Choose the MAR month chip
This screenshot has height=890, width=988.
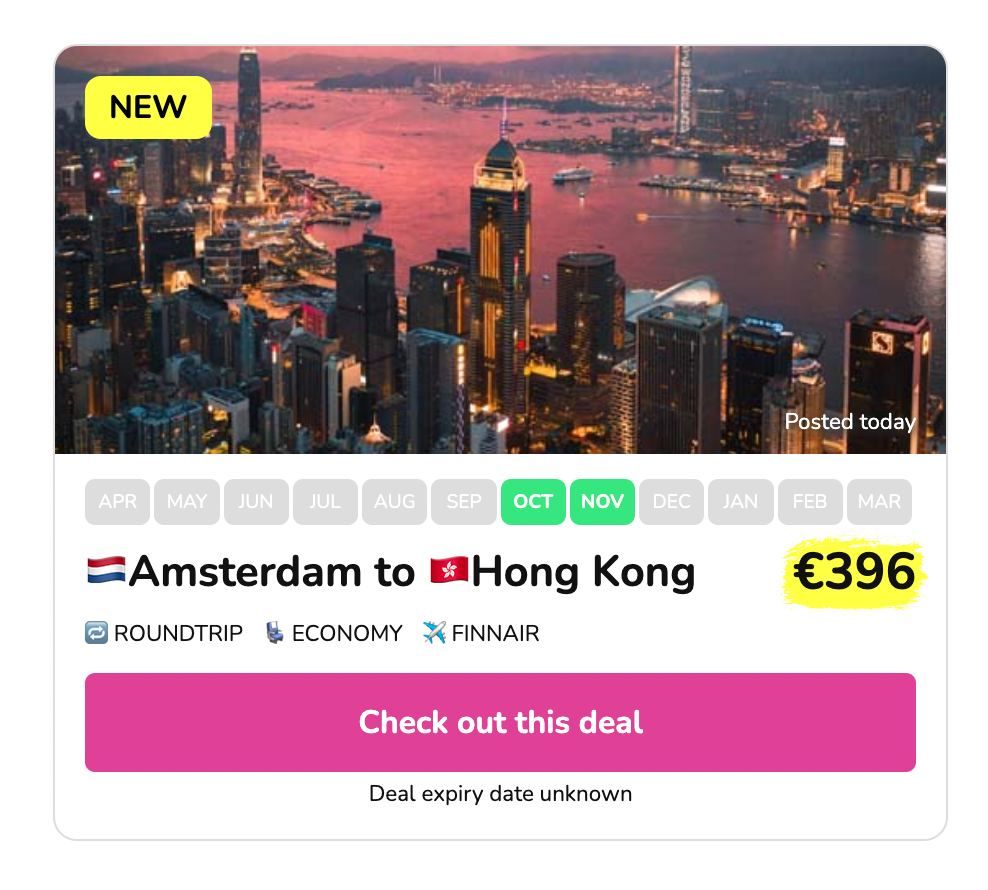[x=879, y=502]
